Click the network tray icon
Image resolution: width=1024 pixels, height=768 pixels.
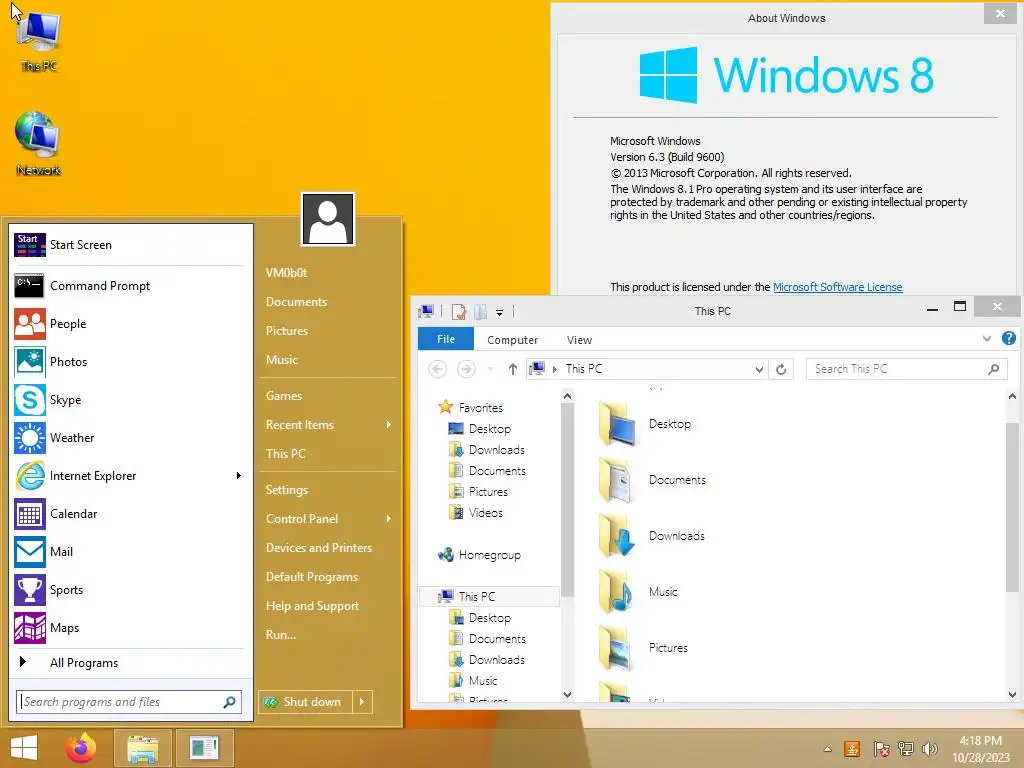click(906, 748)
